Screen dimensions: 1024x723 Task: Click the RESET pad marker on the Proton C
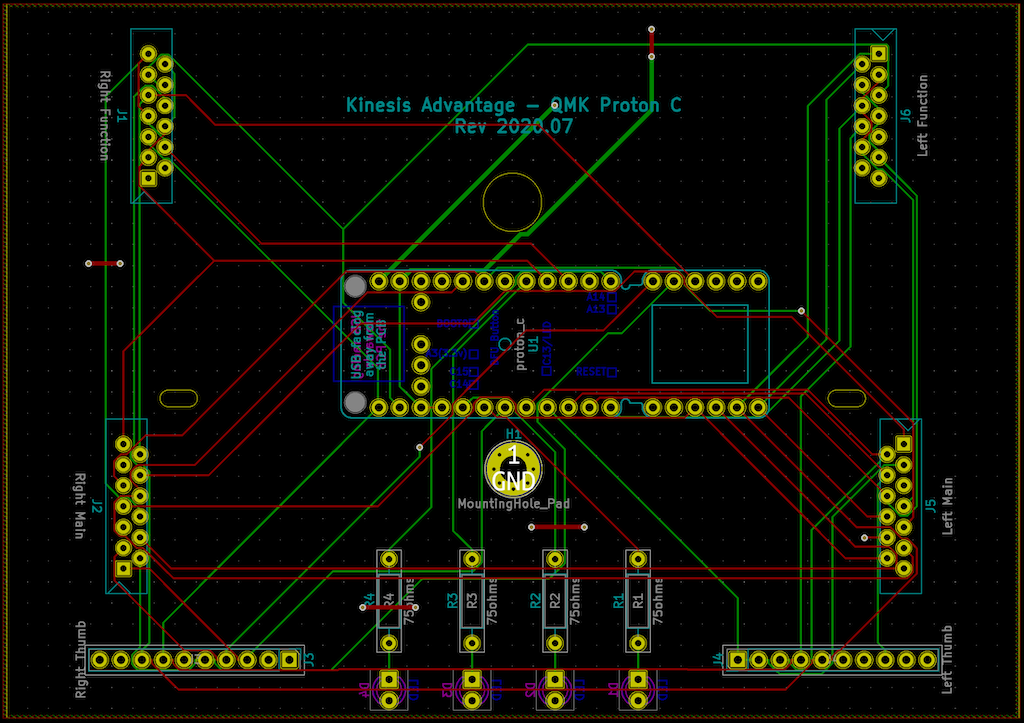612,372
